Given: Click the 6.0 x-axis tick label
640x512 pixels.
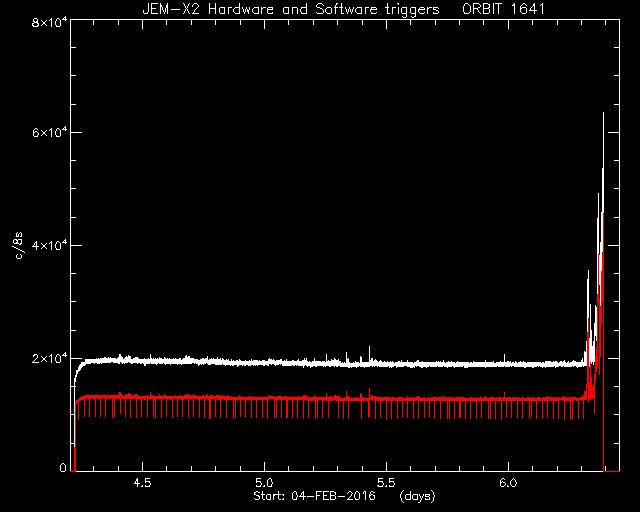Looking at the screenshot, I should [508, 483].
